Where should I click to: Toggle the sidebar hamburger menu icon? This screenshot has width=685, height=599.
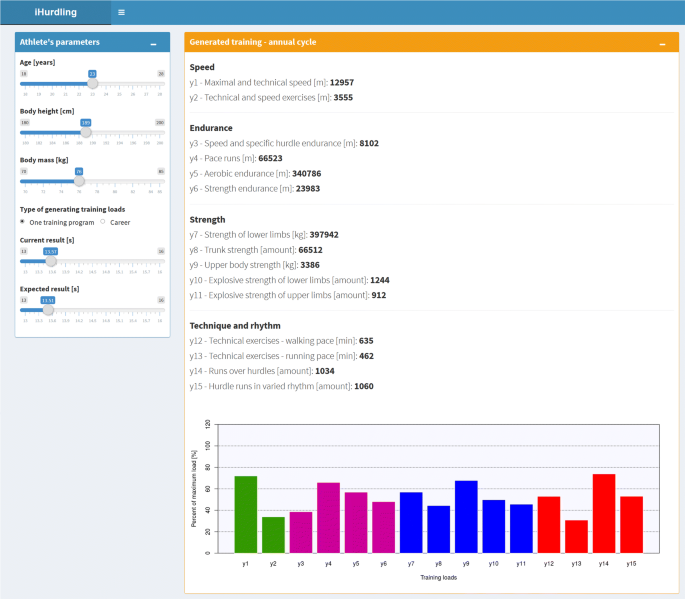click(x=121, y=12)
